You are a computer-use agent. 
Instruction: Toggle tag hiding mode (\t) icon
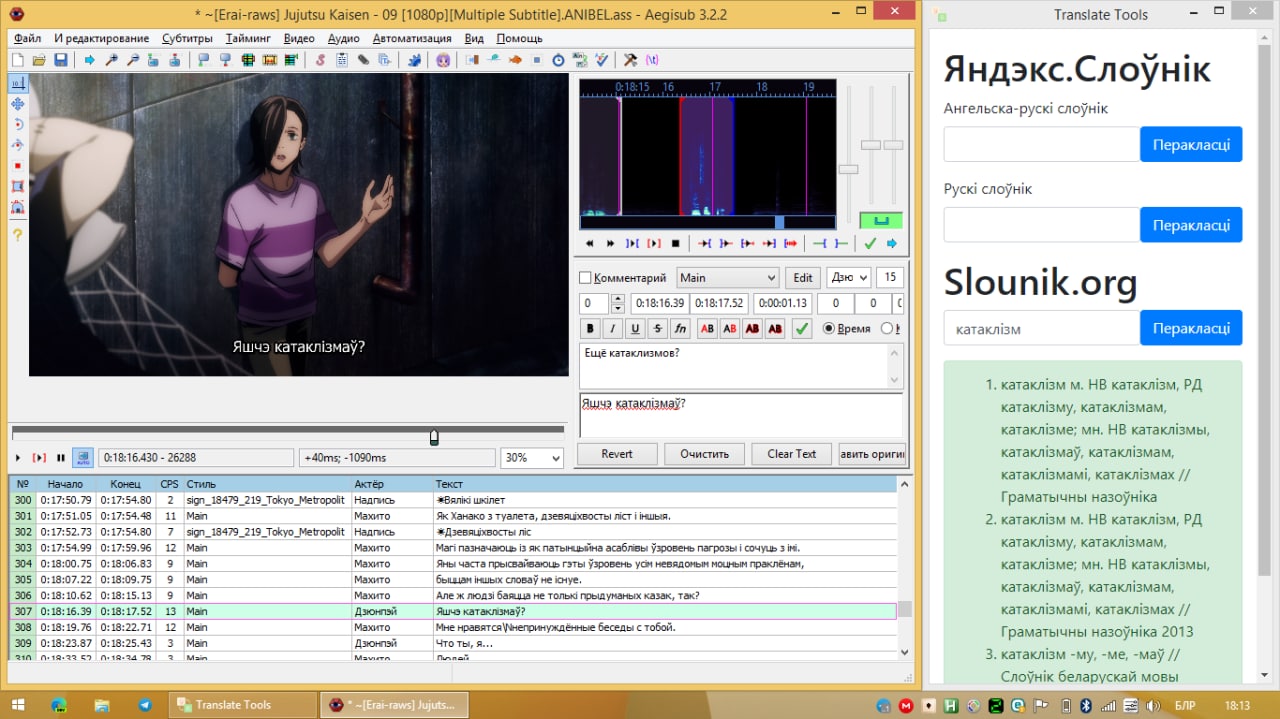pos(652,60)
